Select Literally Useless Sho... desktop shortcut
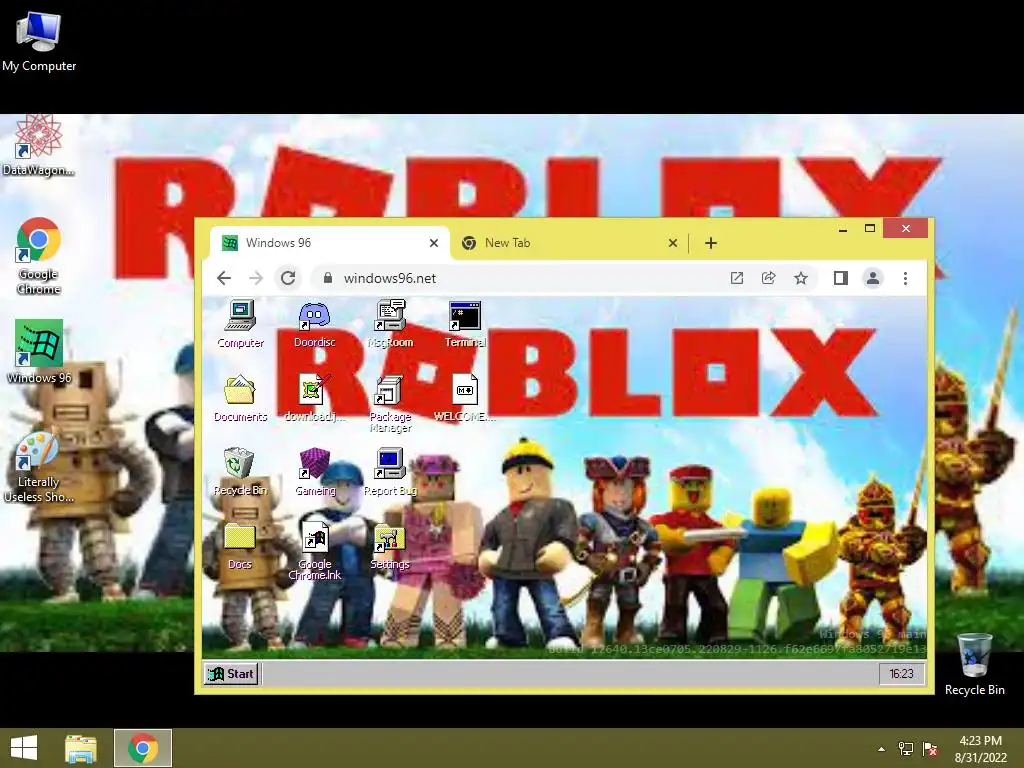Screen dimensions: 1024x768 [39, 468]
